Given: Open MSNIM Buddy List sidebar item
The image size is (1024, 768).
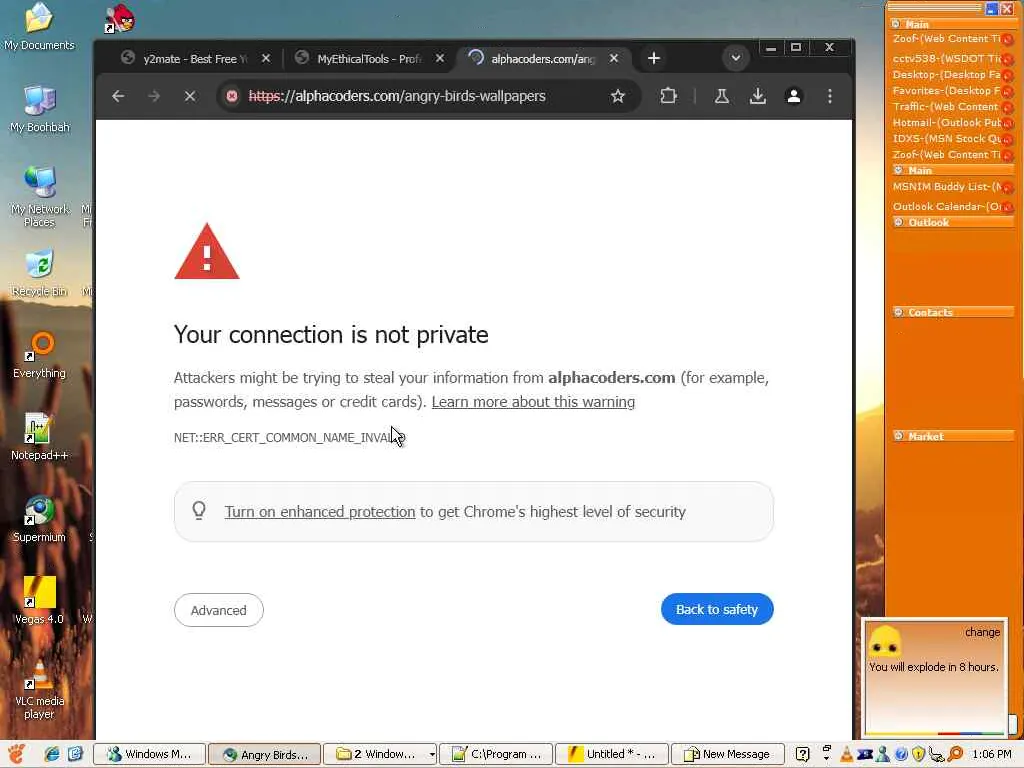Looking at the screenshot, I should point(946,187).
